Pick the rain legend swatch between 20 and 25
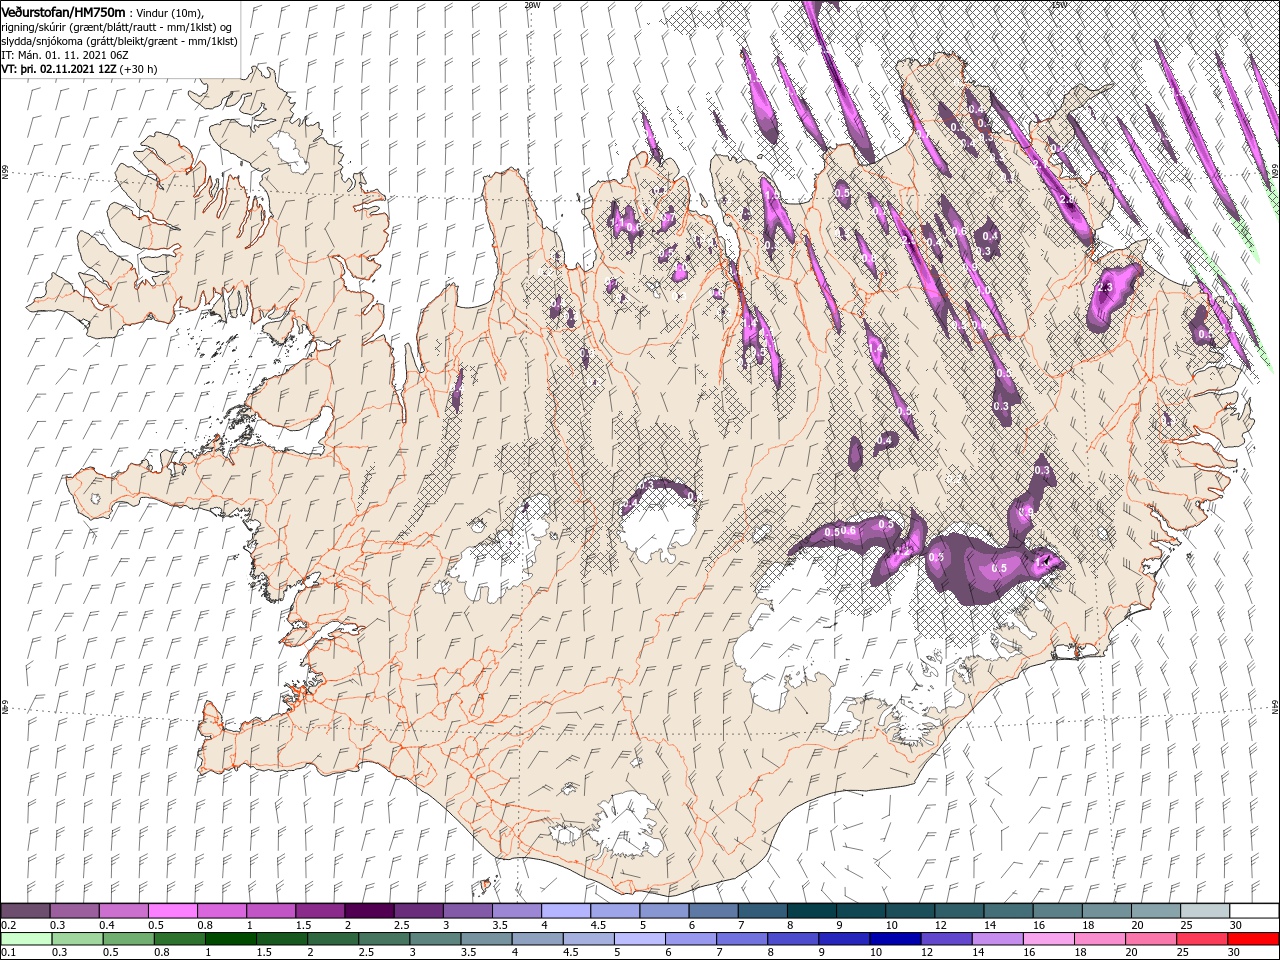 1149,938
